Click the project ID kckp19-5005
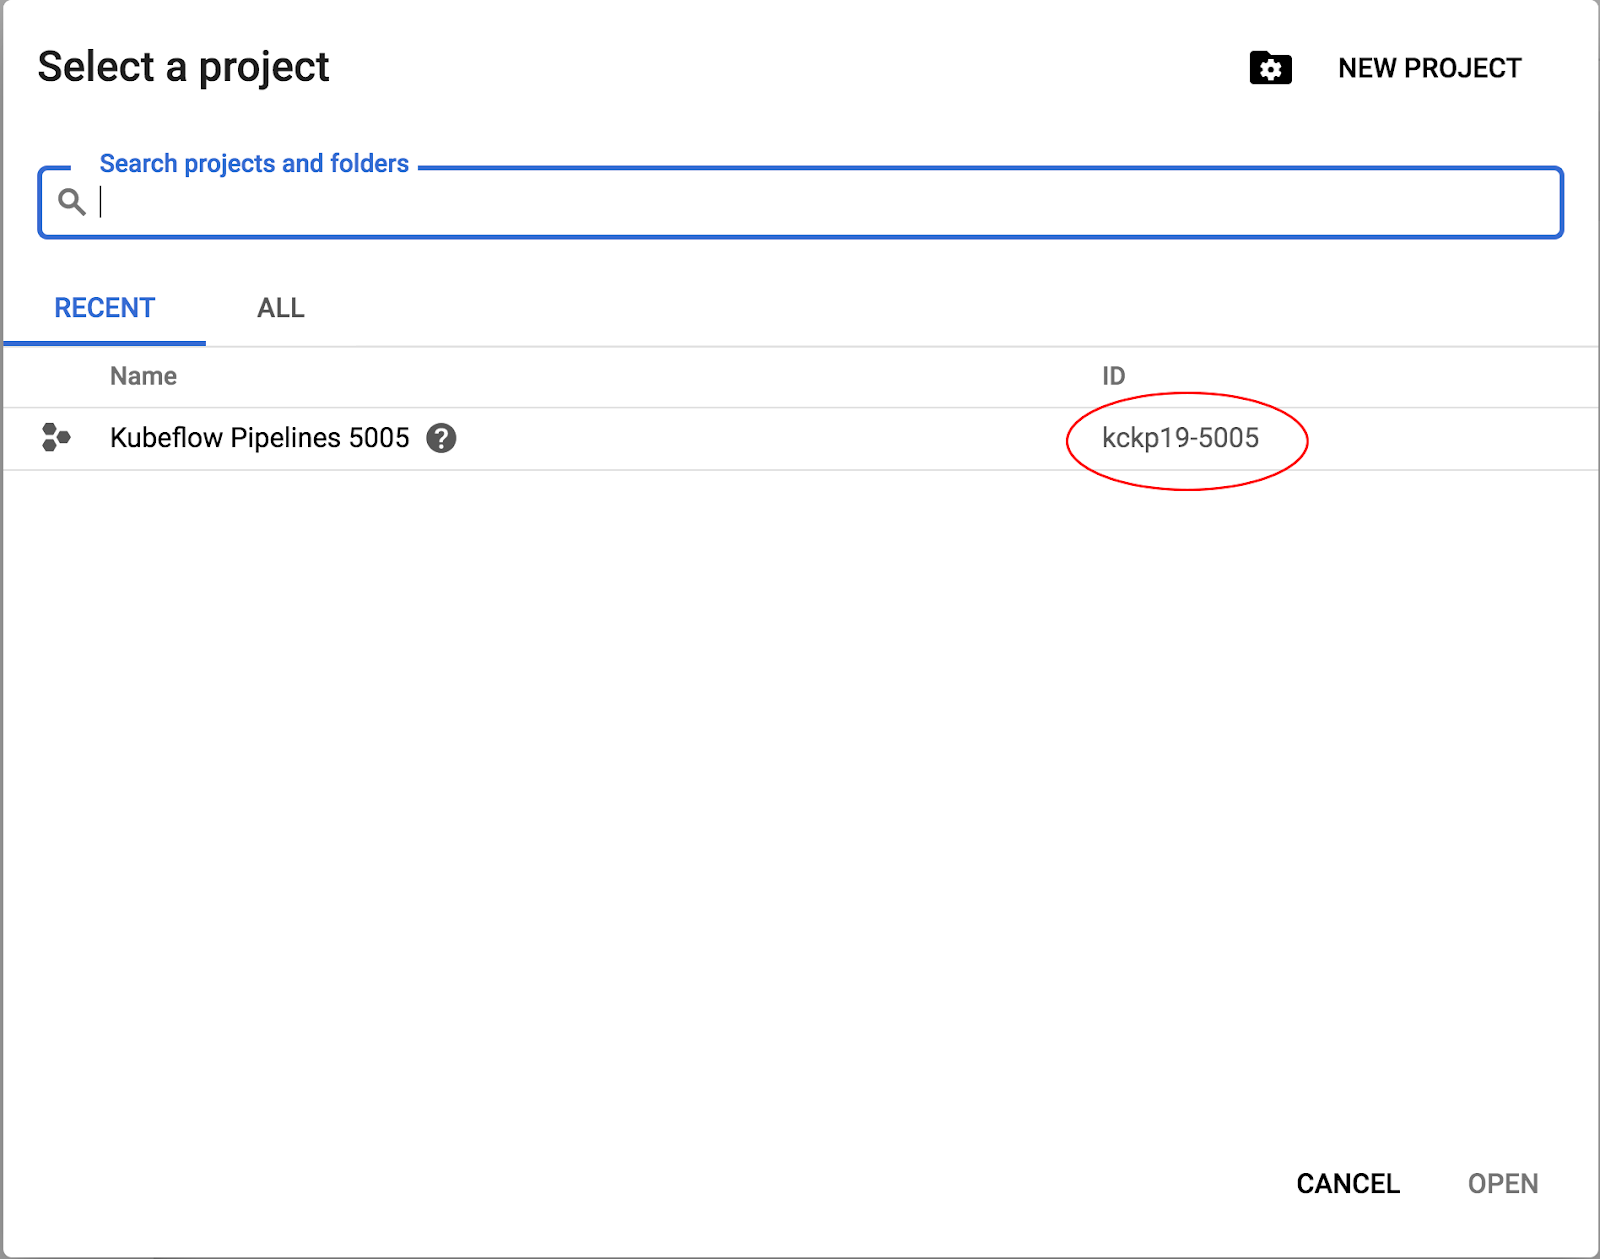 tap(1180, 438)
